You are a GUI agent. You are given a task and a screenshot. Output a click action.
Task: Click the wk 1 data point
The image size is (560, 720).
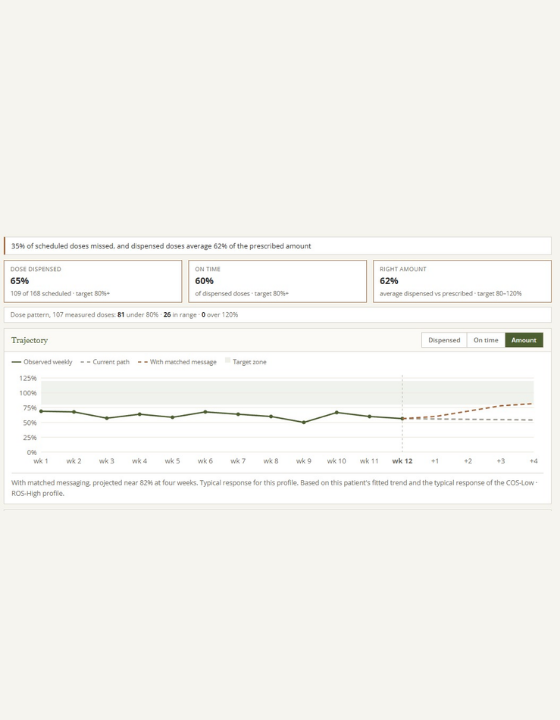(41, 411)
